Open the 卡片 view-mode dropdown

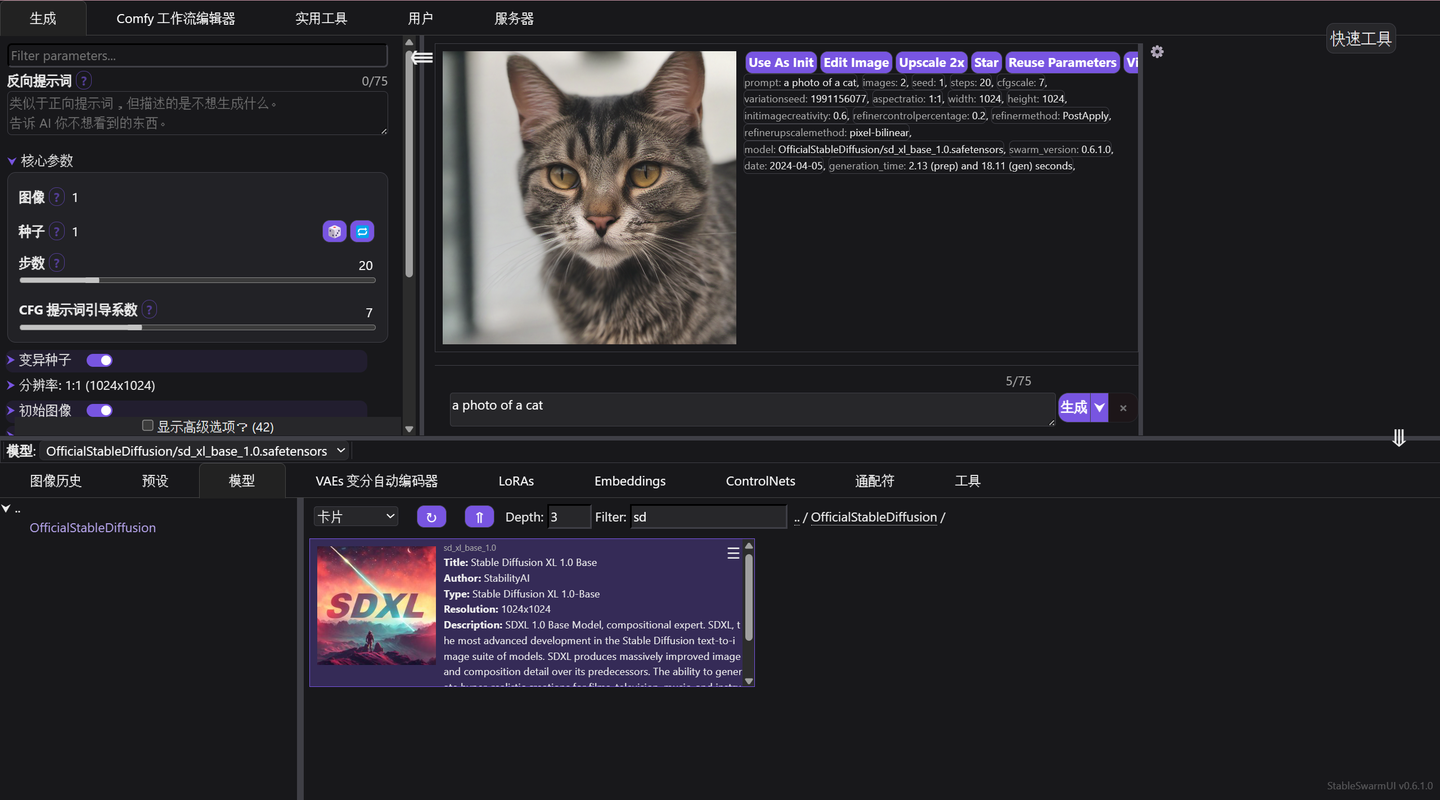[x=356, y=517]
